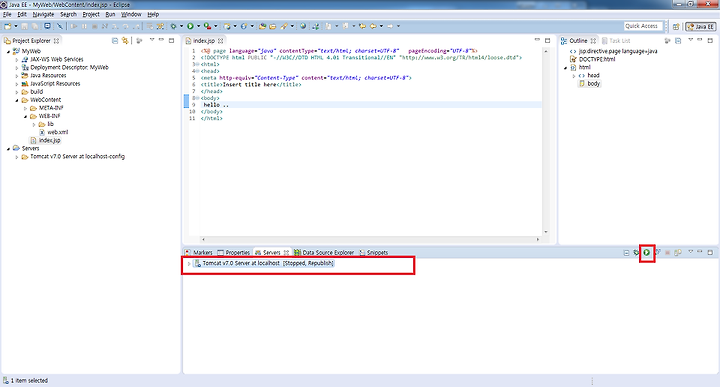Minimize the Project Explorer view
720x387 pixels.
[x=161, y=40]
